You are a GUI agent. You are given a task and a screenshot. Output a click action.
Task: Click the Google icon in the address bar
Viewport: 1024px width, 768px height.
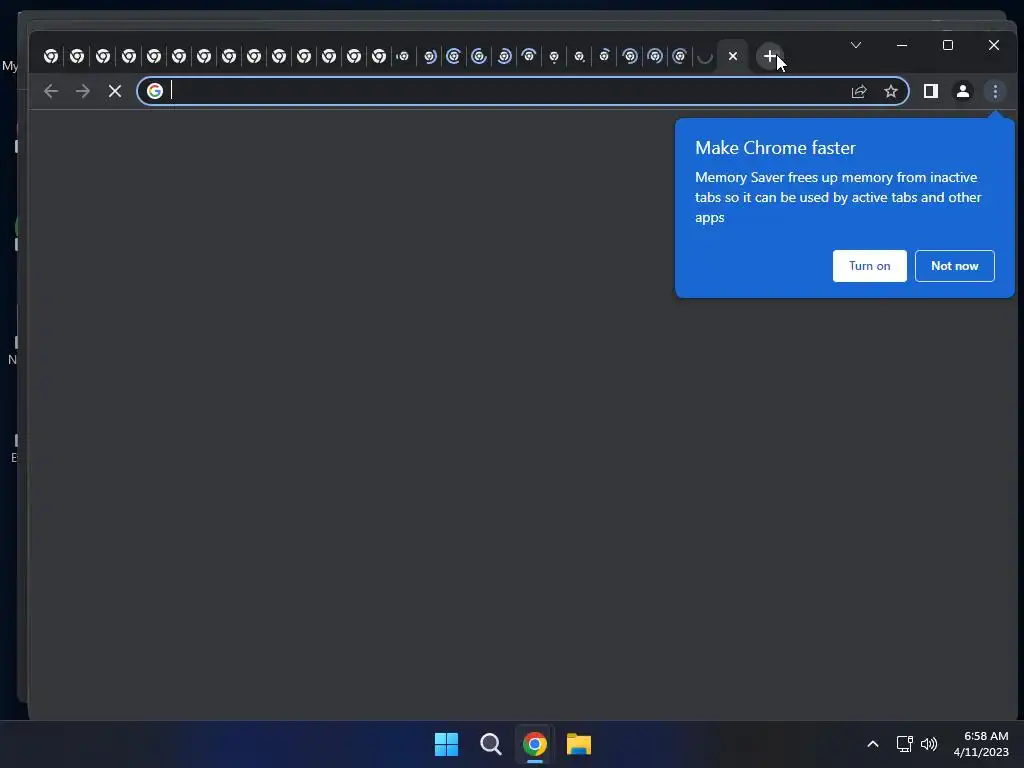[155, 91]
